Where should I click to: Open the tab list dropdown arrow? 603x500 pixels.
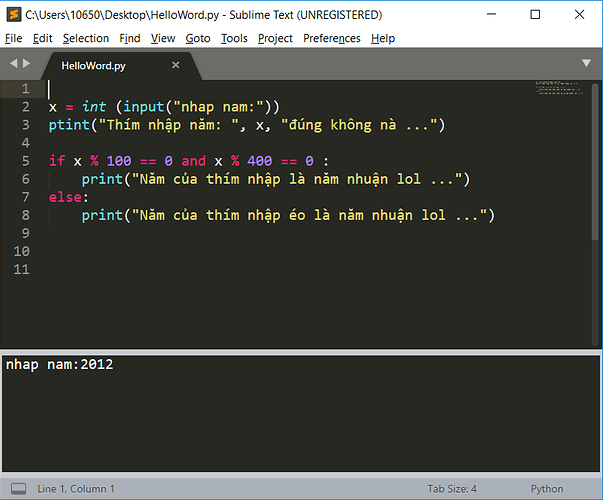587,63
